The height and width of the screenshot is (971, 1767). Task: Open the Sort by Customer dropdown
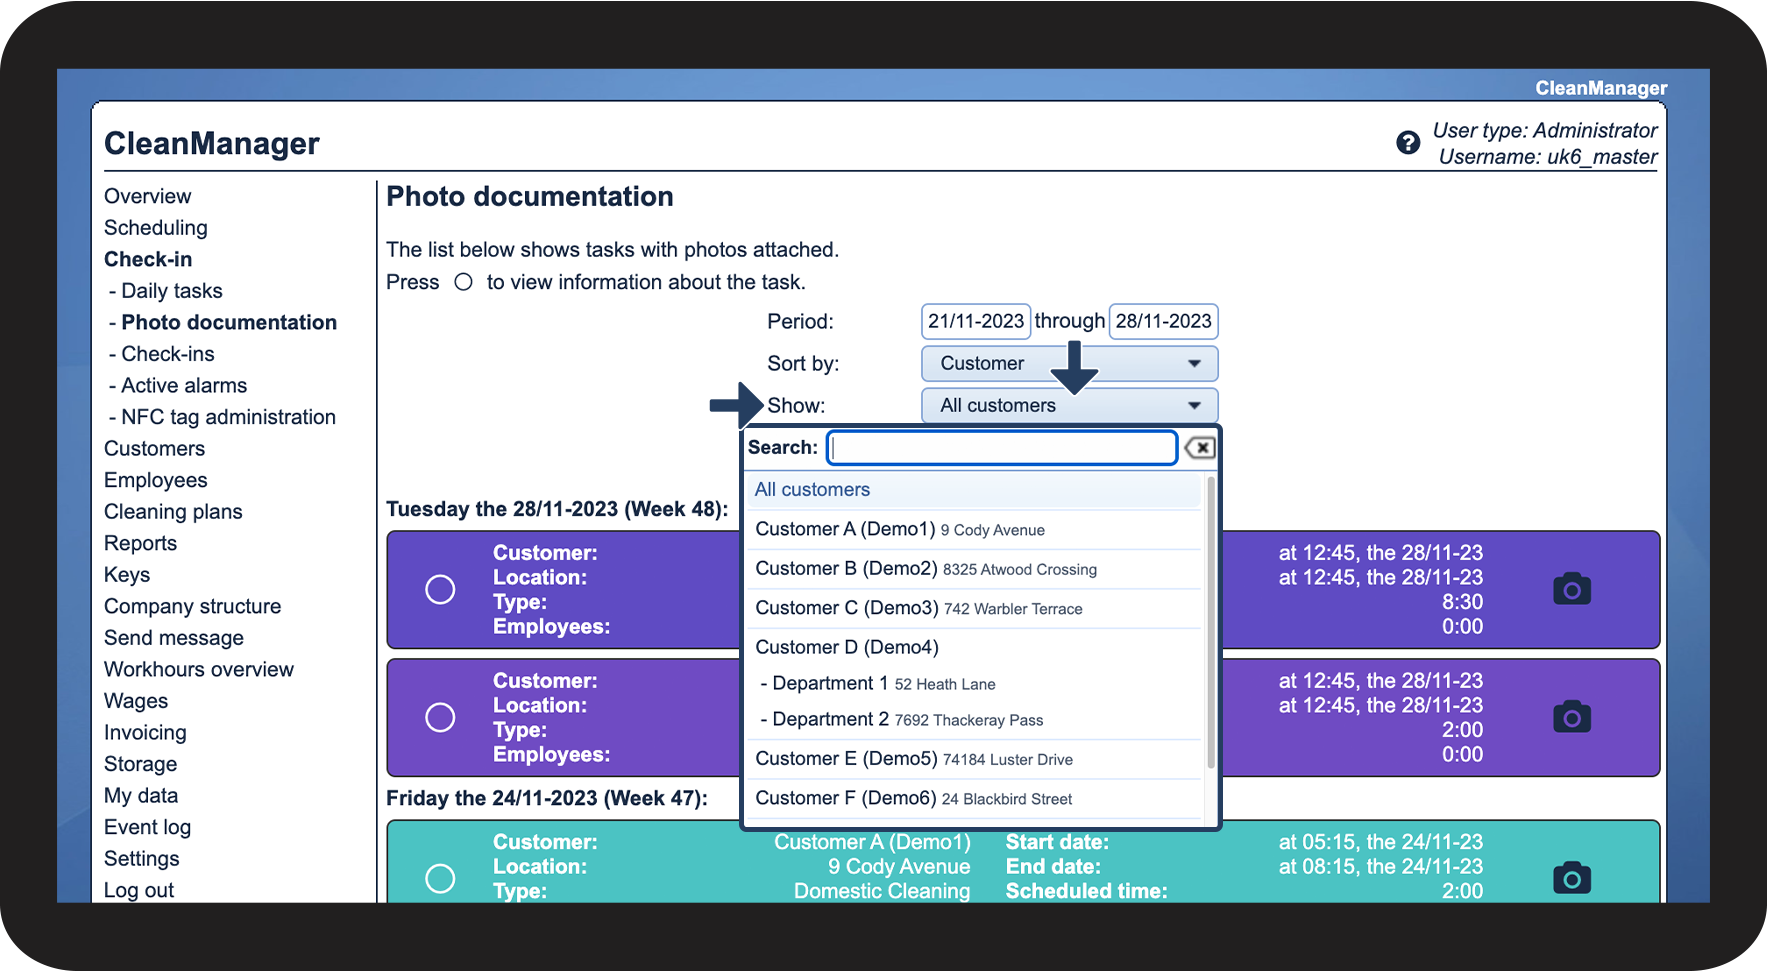(x=1068, y=364)
